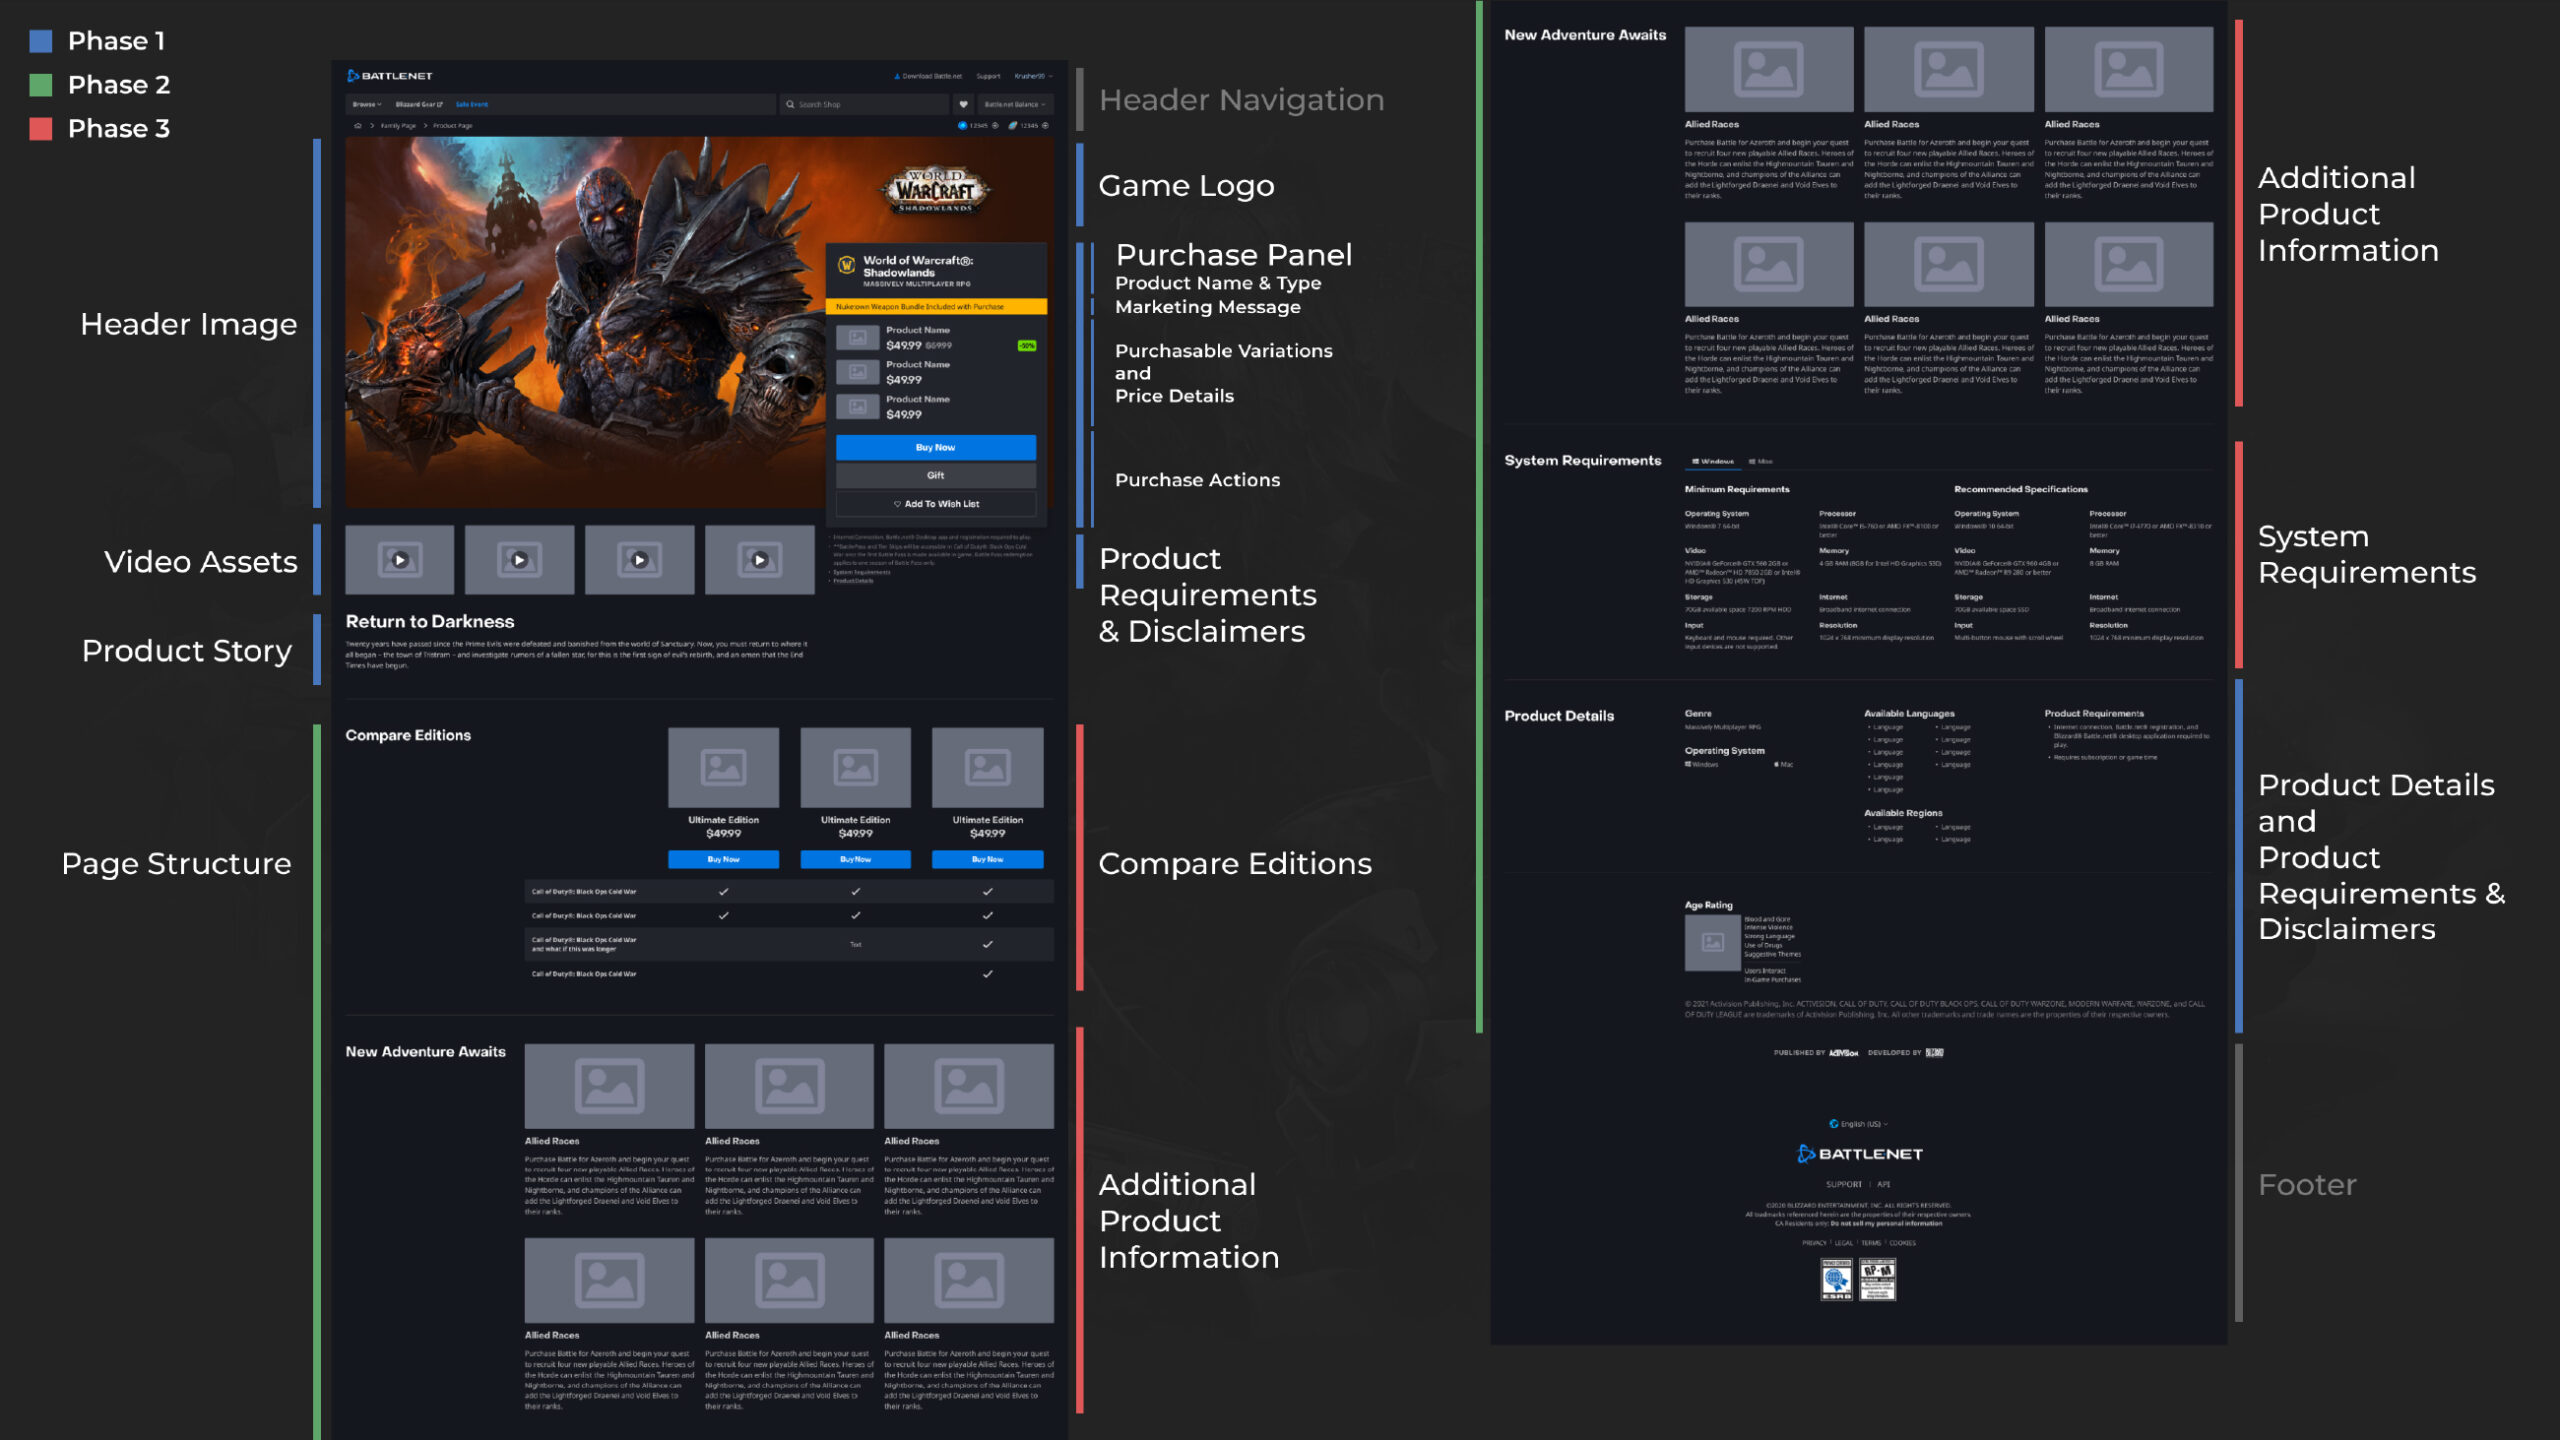
Task: Open the LEGAL footer link
Action: pyautogui.click(x=1844, y=1243)
